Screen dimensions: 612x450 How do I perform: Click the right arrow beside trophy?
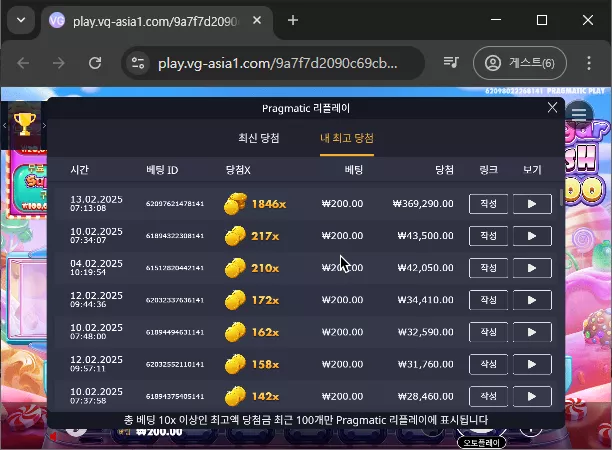click(x=44, y=125)
